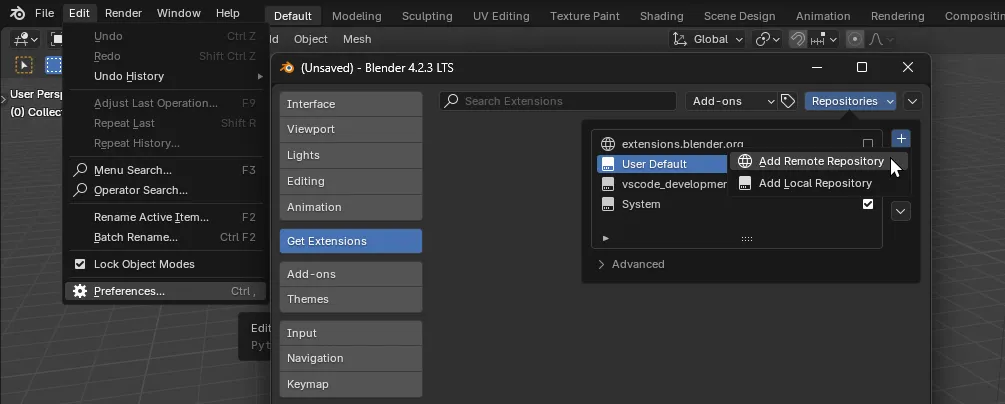Enable the extensions.blender.org repository checkbox
The height and width of the screenshot is (404, 1005).
[868, 144]
